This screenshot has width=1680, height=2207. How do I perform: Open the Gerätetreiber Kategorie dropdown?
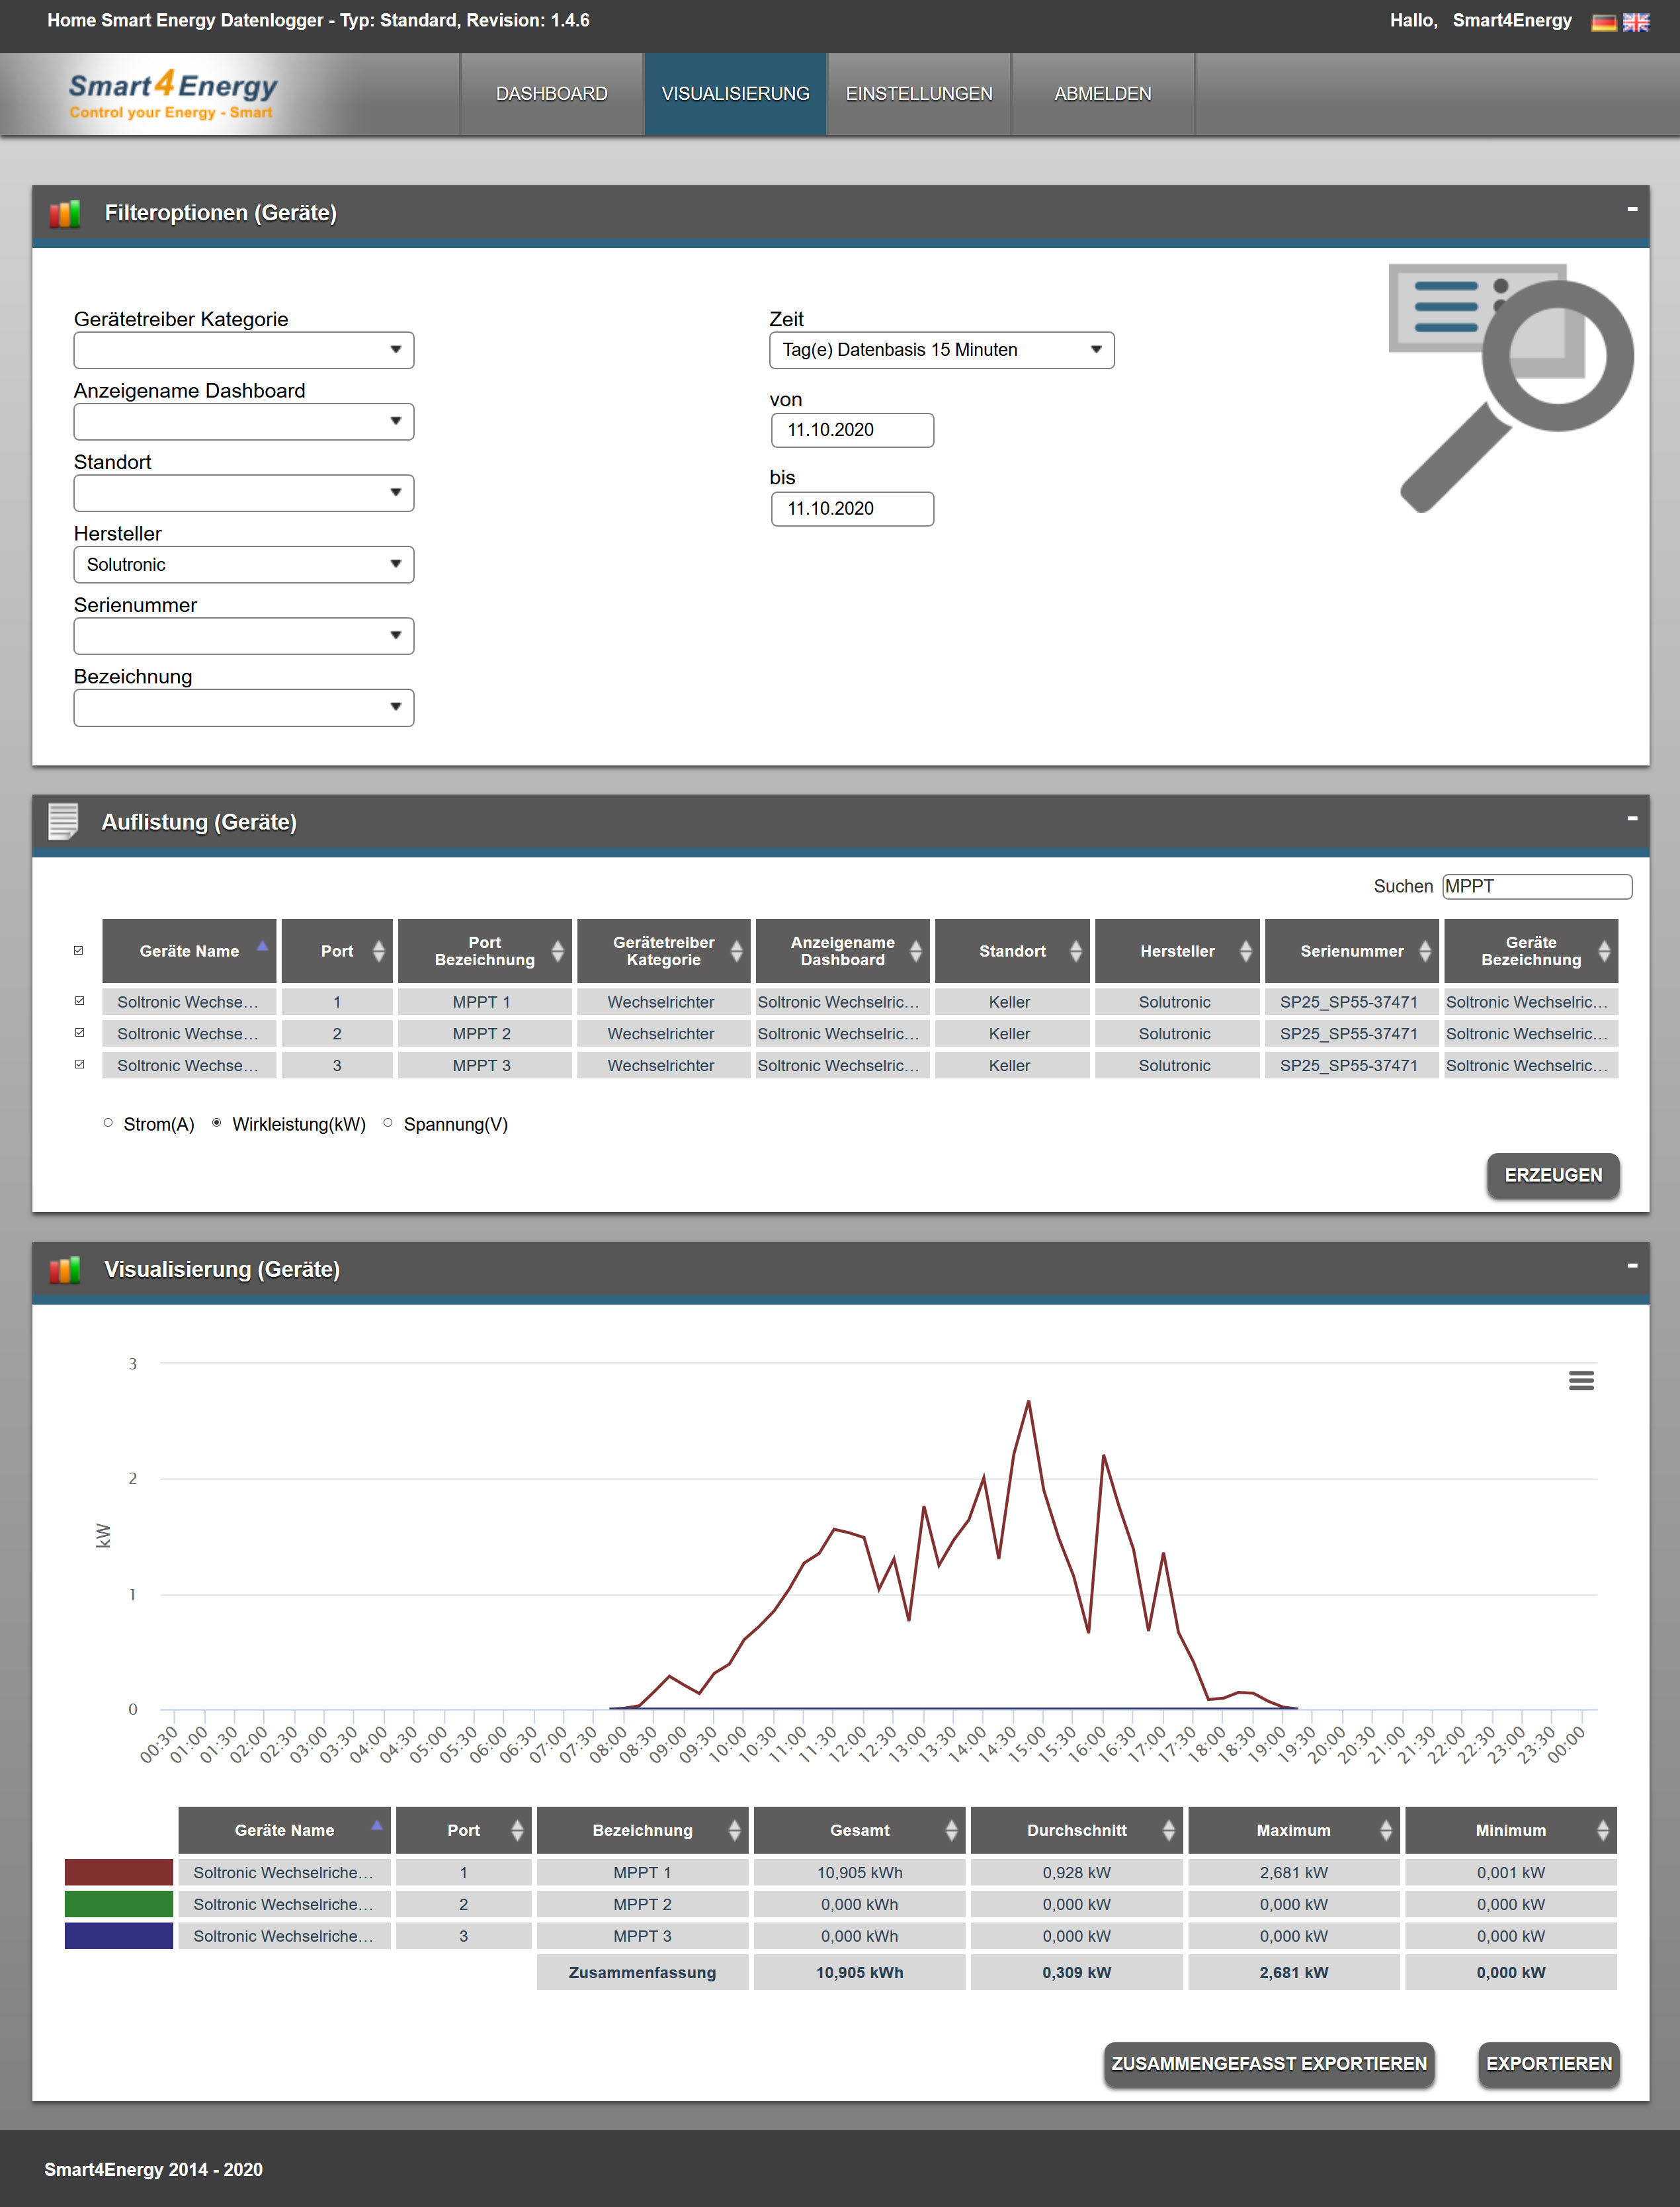[x=243, y=350]
